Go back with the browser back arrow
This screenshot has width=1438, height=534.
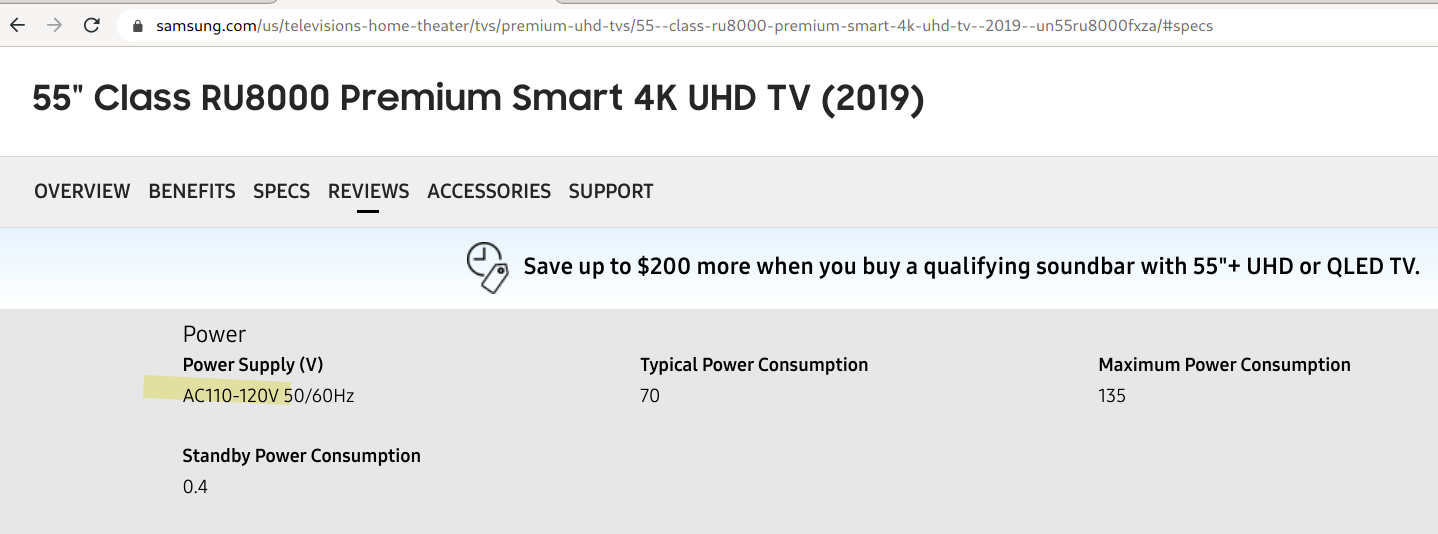pyautogui.click(x=18, y=25)
